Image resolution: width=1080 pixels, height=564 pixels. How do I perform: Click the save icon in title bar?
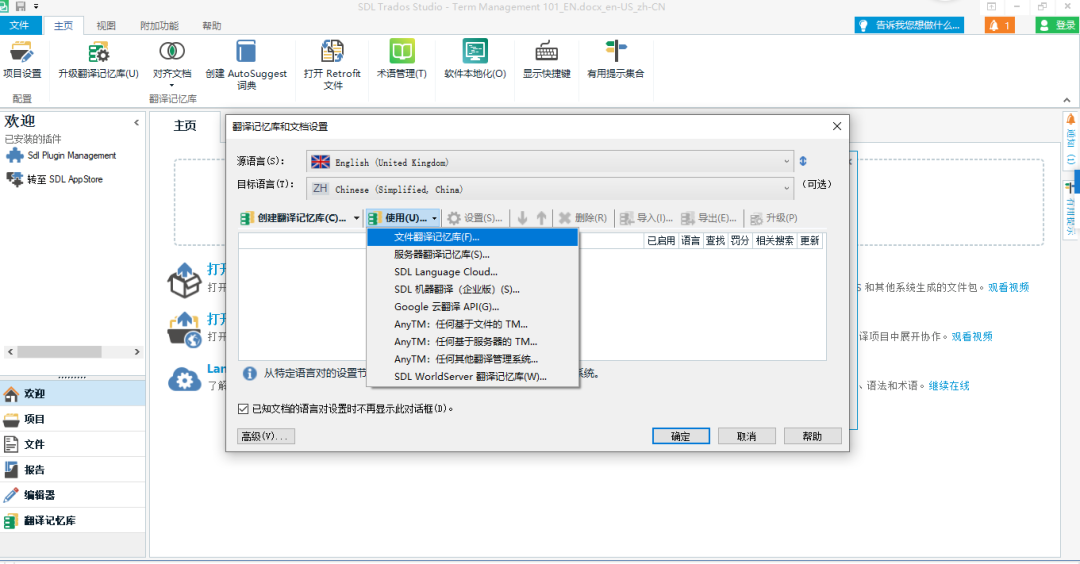pos(21,6)
